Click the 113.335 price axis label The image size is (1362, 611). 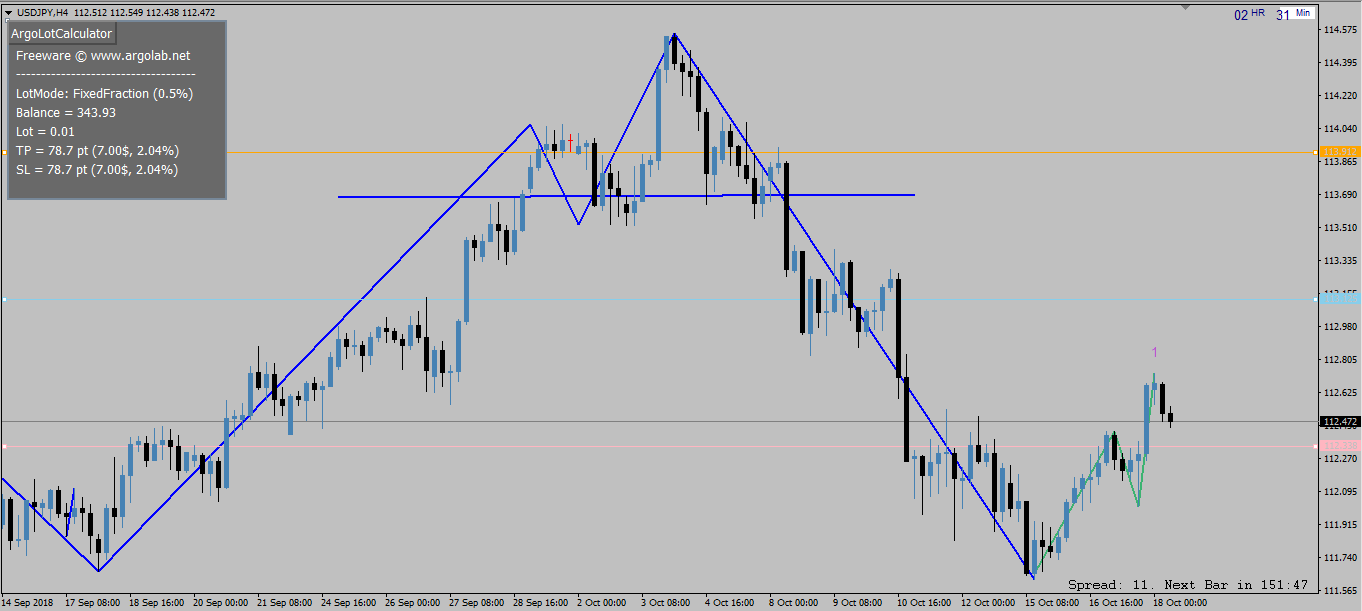[1340, 261]
